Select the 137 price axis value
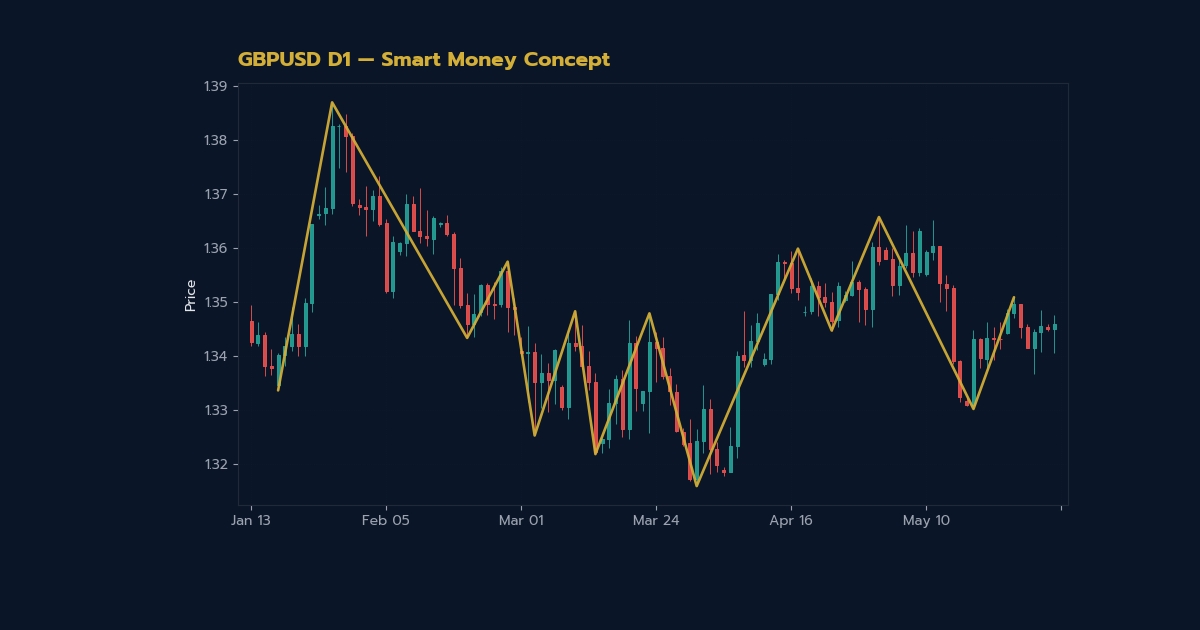The height and width of the screenshot is (630, 1200). coord(216,194)
